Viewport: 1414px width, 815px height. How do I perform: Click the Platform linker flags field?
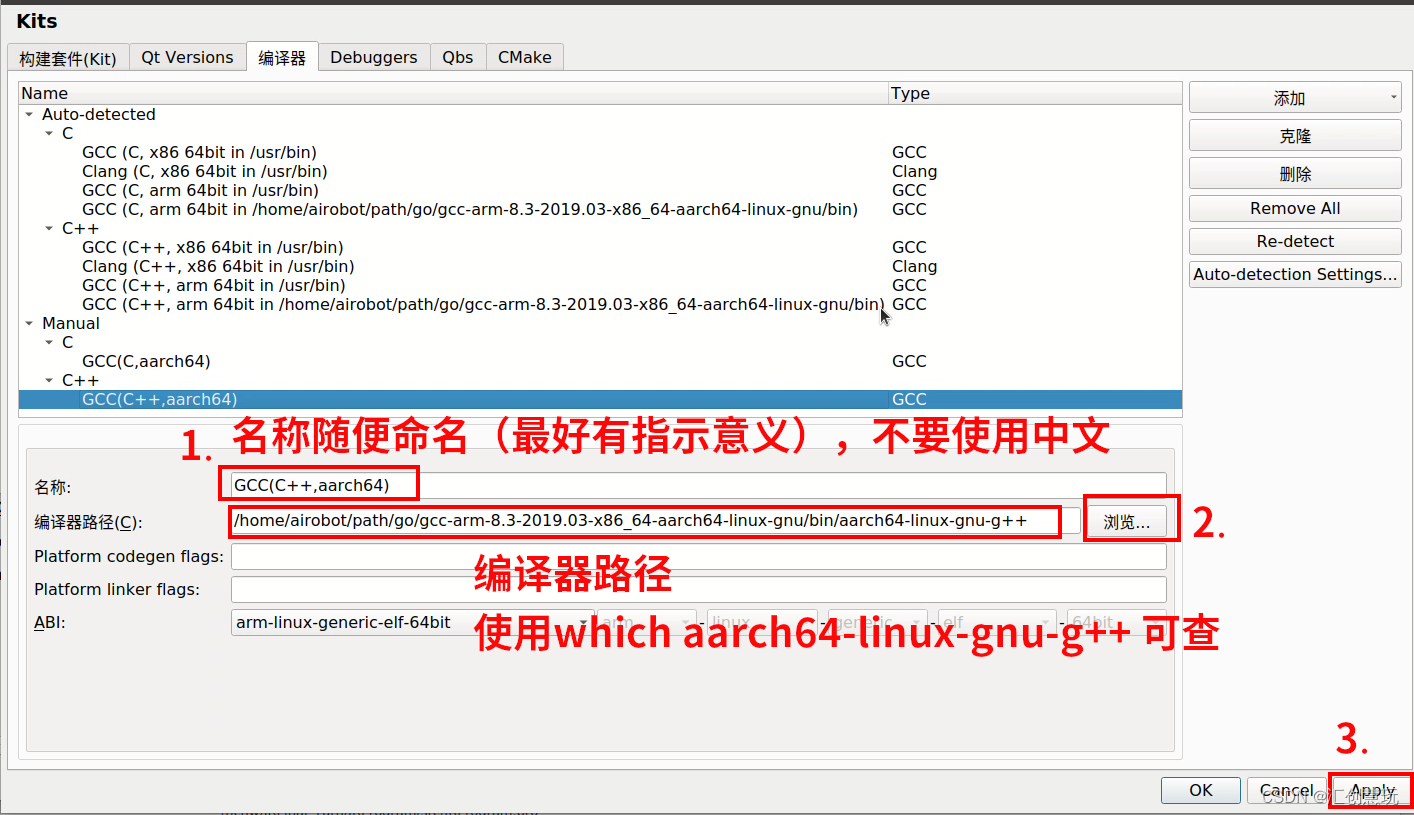click(698, 589)
